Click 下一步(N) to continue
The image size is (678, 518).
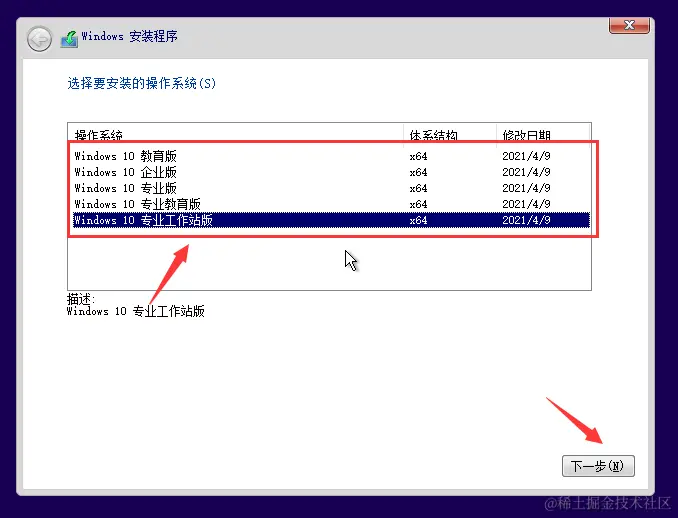tap(598, 466)
